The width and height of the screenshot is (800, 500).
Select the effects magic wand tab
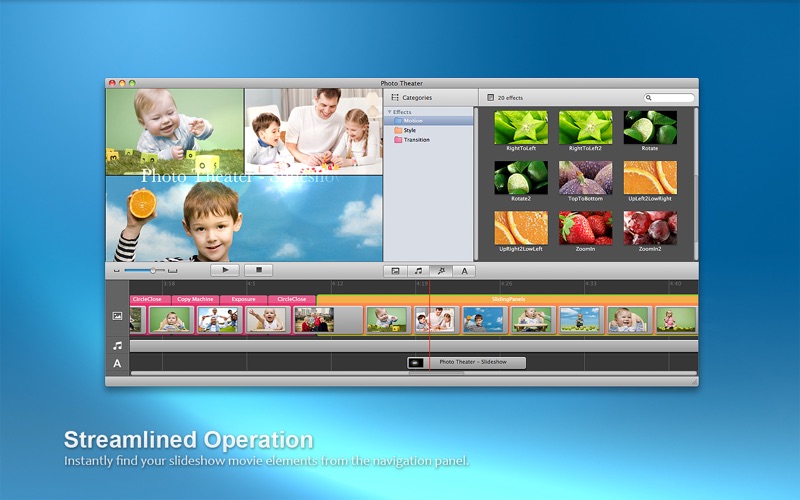coord(441,271)
